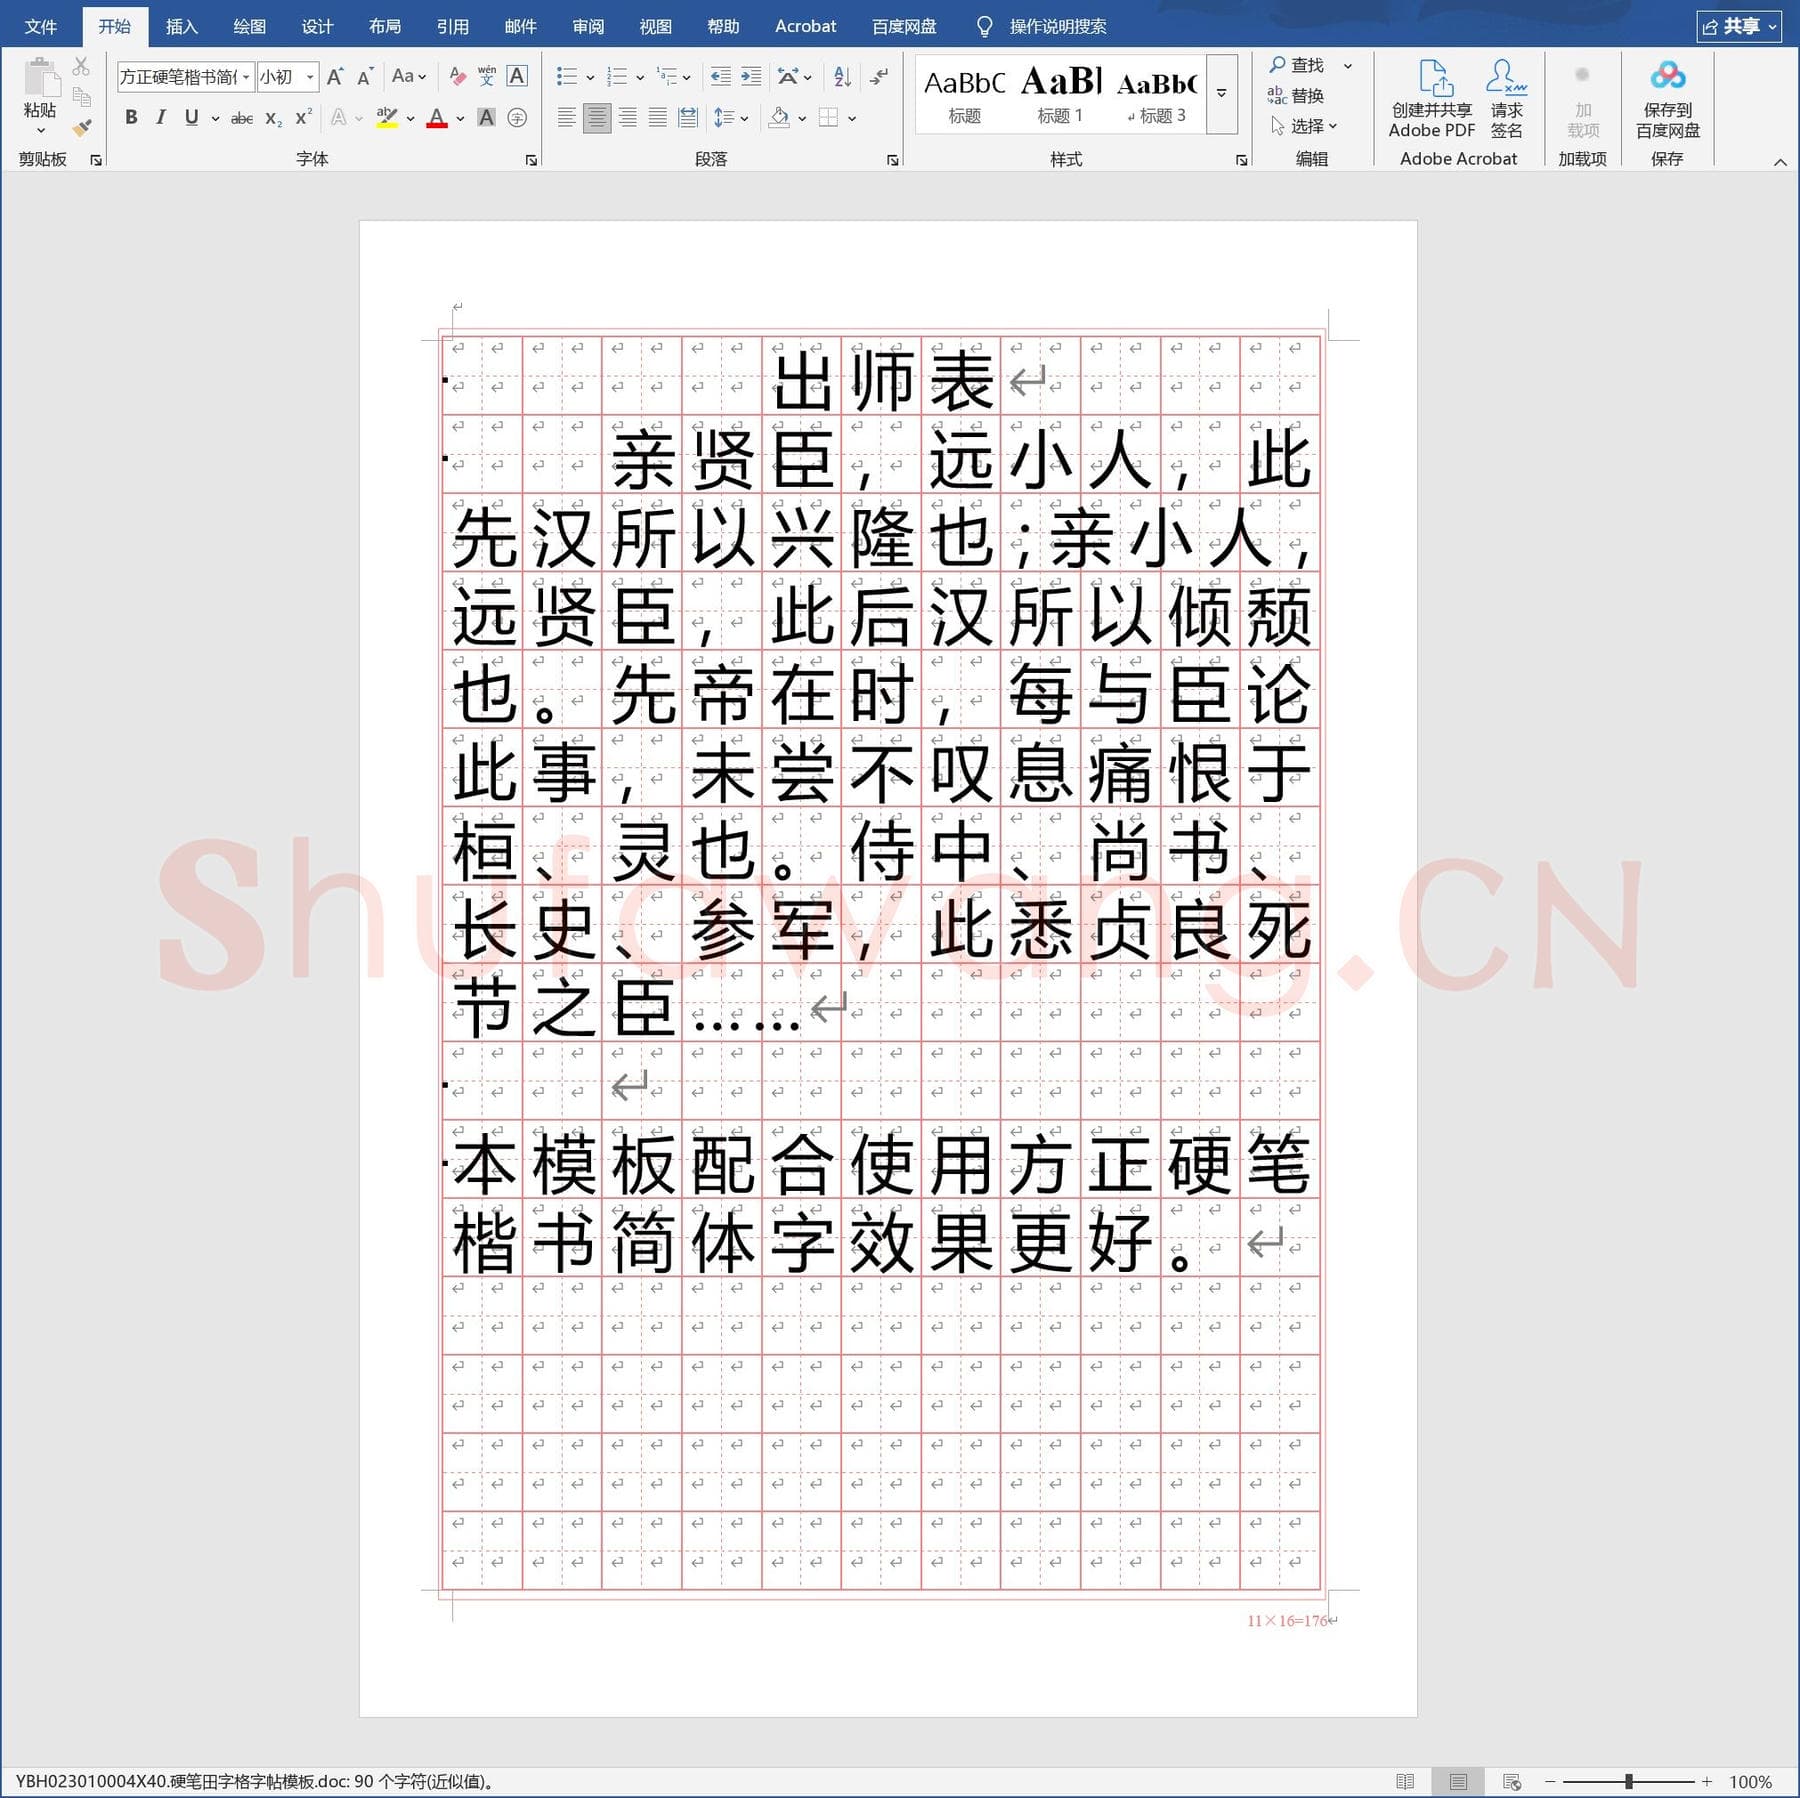
Task: Open the phonetic guide (wén) tool
Action: click(x=487, y=76)
